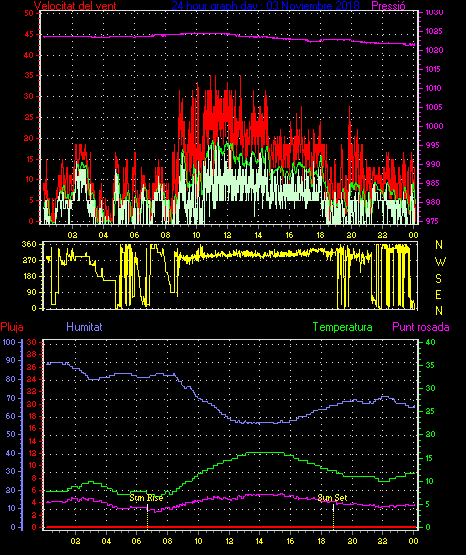Click the '180' wind direction axis value
Screen dimensions: 466x555
[x=29, y=276]
